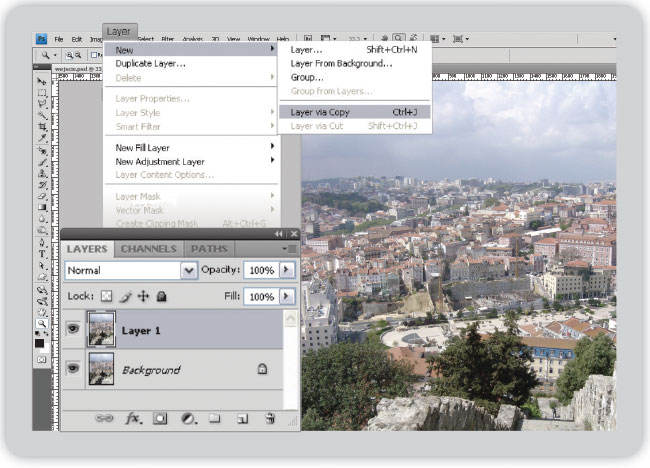
Task: Click the foreground color swatch in toolbox
Action: [x=39, y=343]
